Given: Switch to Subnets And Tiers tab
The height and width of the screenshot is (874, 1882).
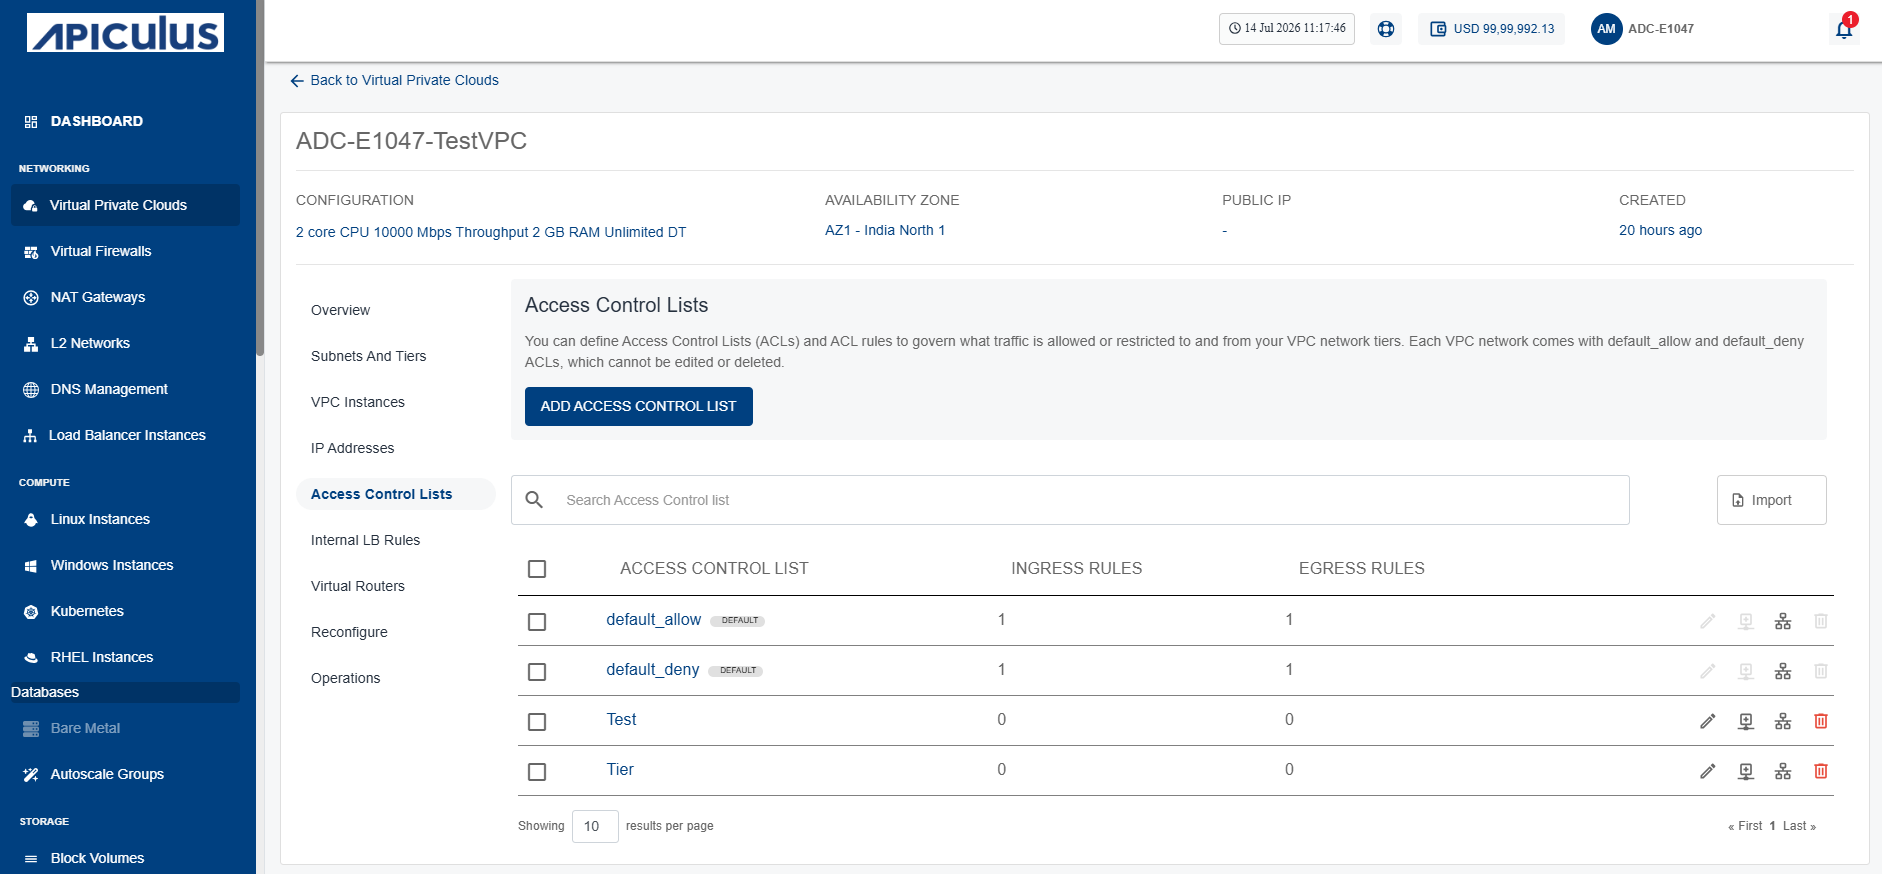Looking at the screenshot, I should pos(368,356).
